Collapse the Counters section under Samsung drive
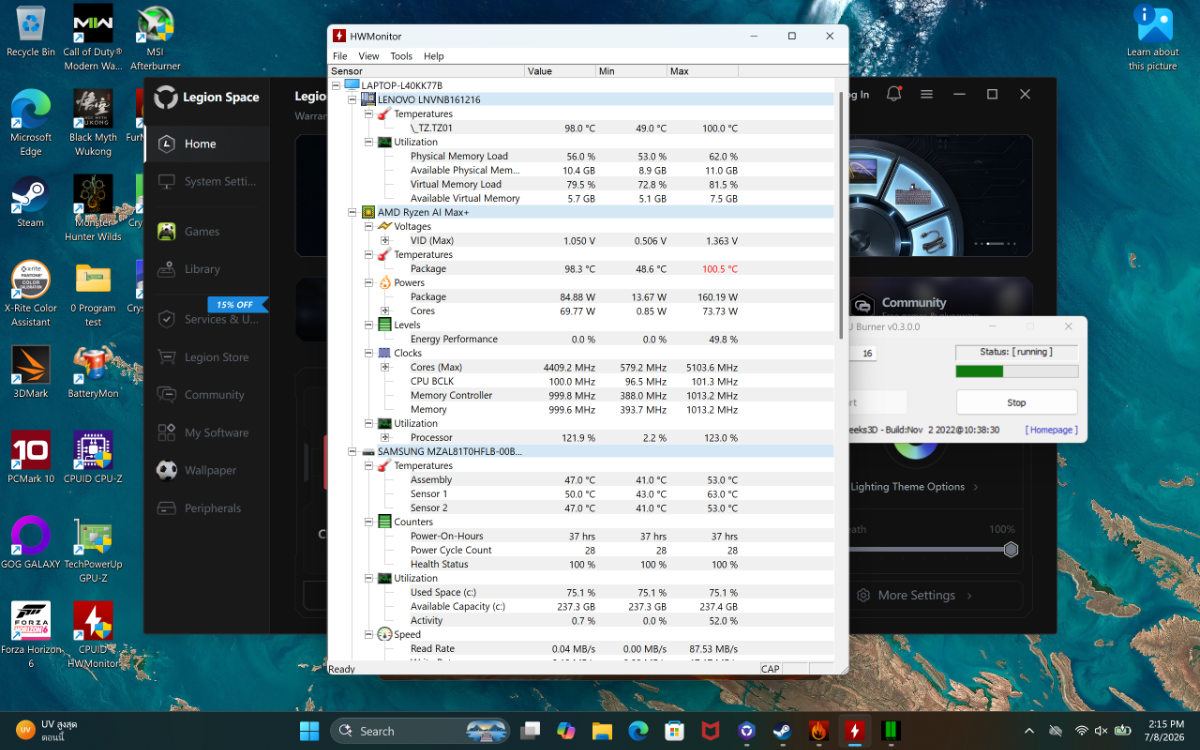This screenshot has height=750, width=1200. pos(369,522)
